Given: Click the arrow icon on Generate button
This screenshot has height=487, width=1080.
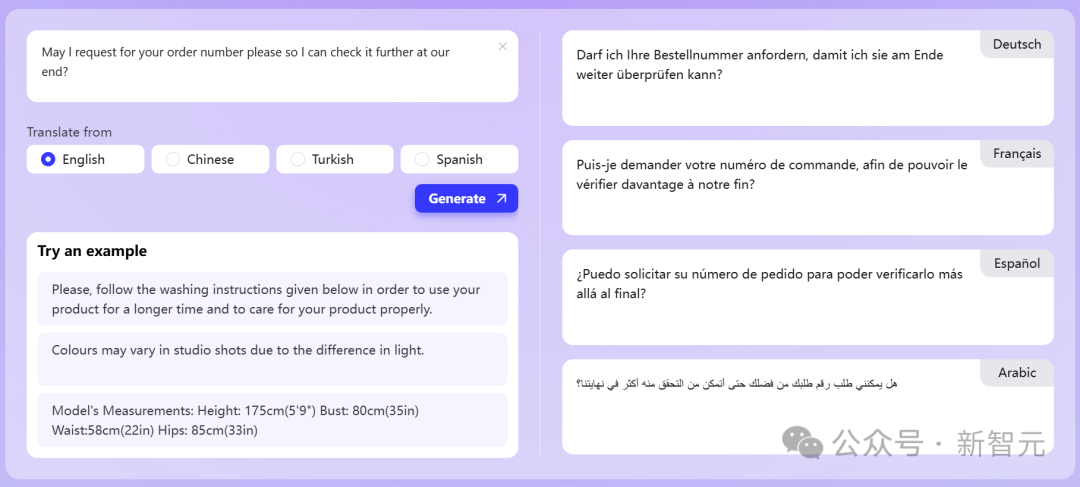Looking at the screenshot, I should (x=501, y=198).
